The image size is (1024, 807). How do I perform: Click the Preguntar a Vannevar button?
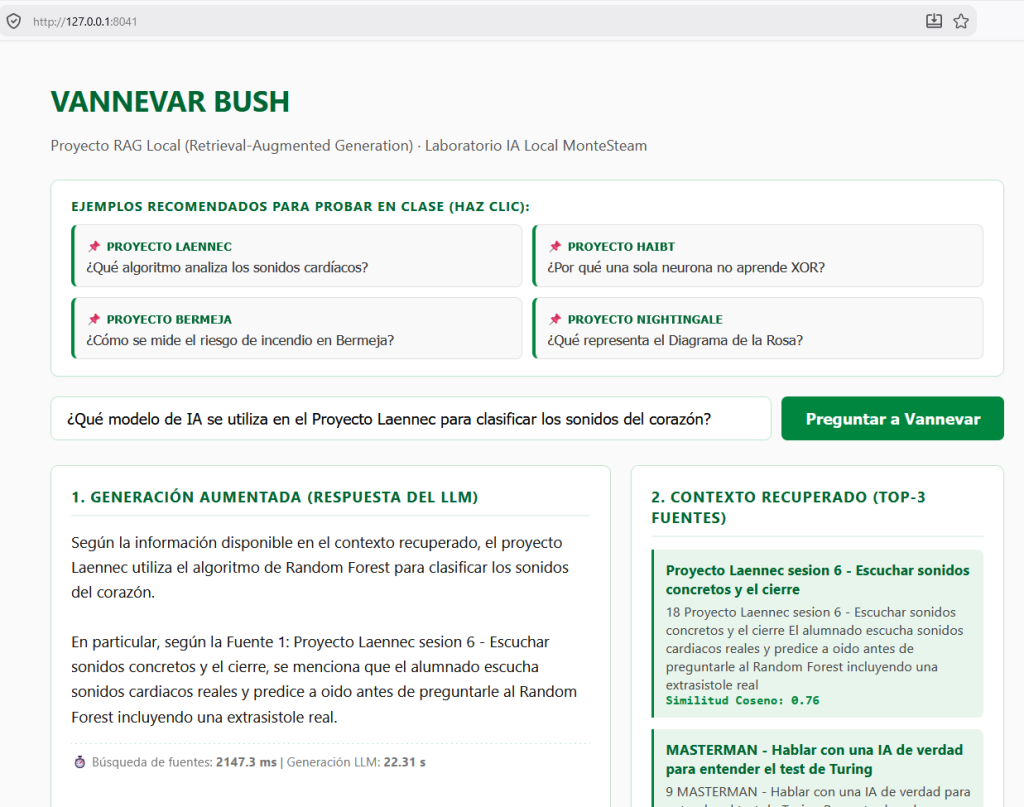892,419
